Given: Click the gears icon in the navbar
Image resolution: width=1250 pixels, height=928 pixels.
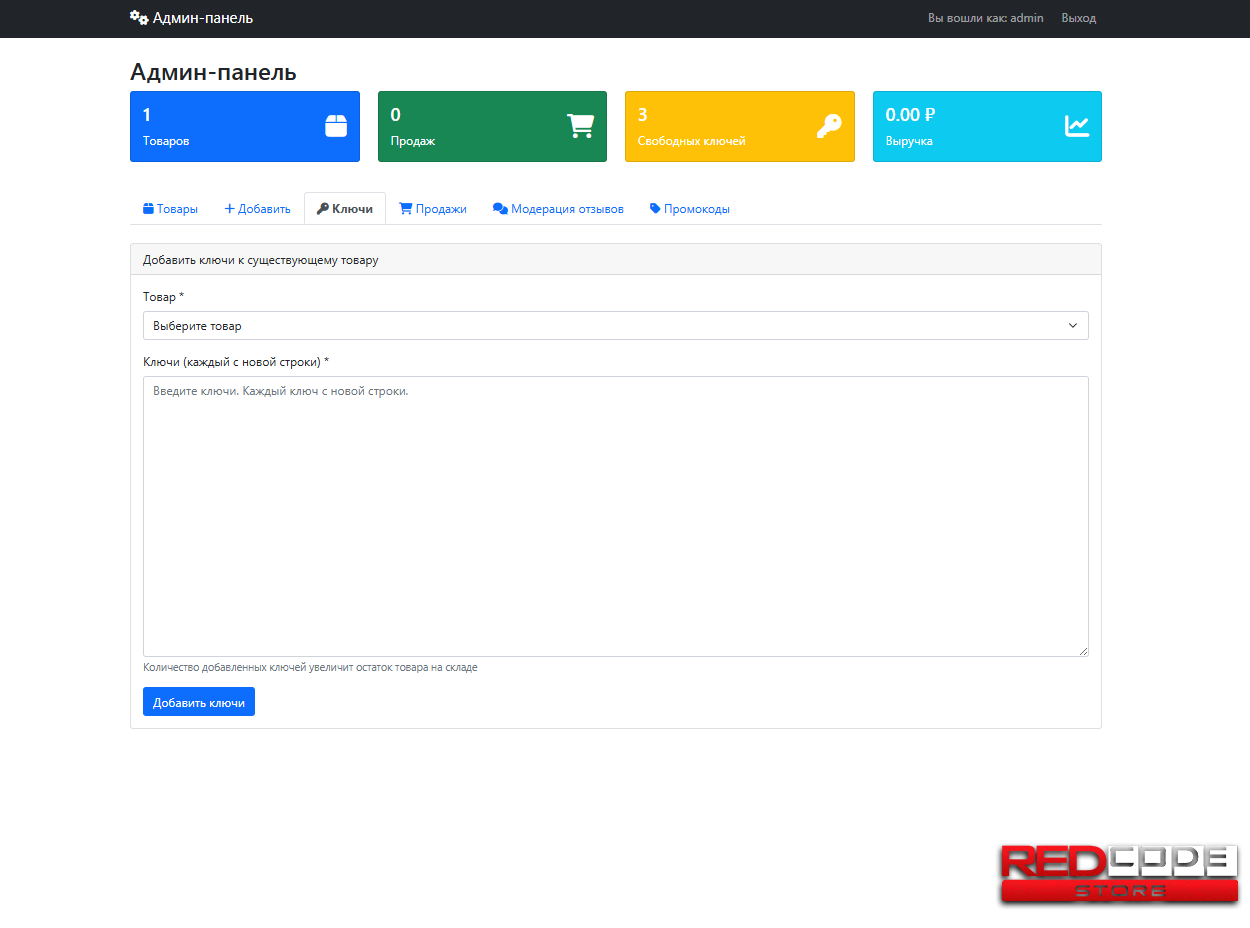Looking at the screenshot, I should (139, 18).
